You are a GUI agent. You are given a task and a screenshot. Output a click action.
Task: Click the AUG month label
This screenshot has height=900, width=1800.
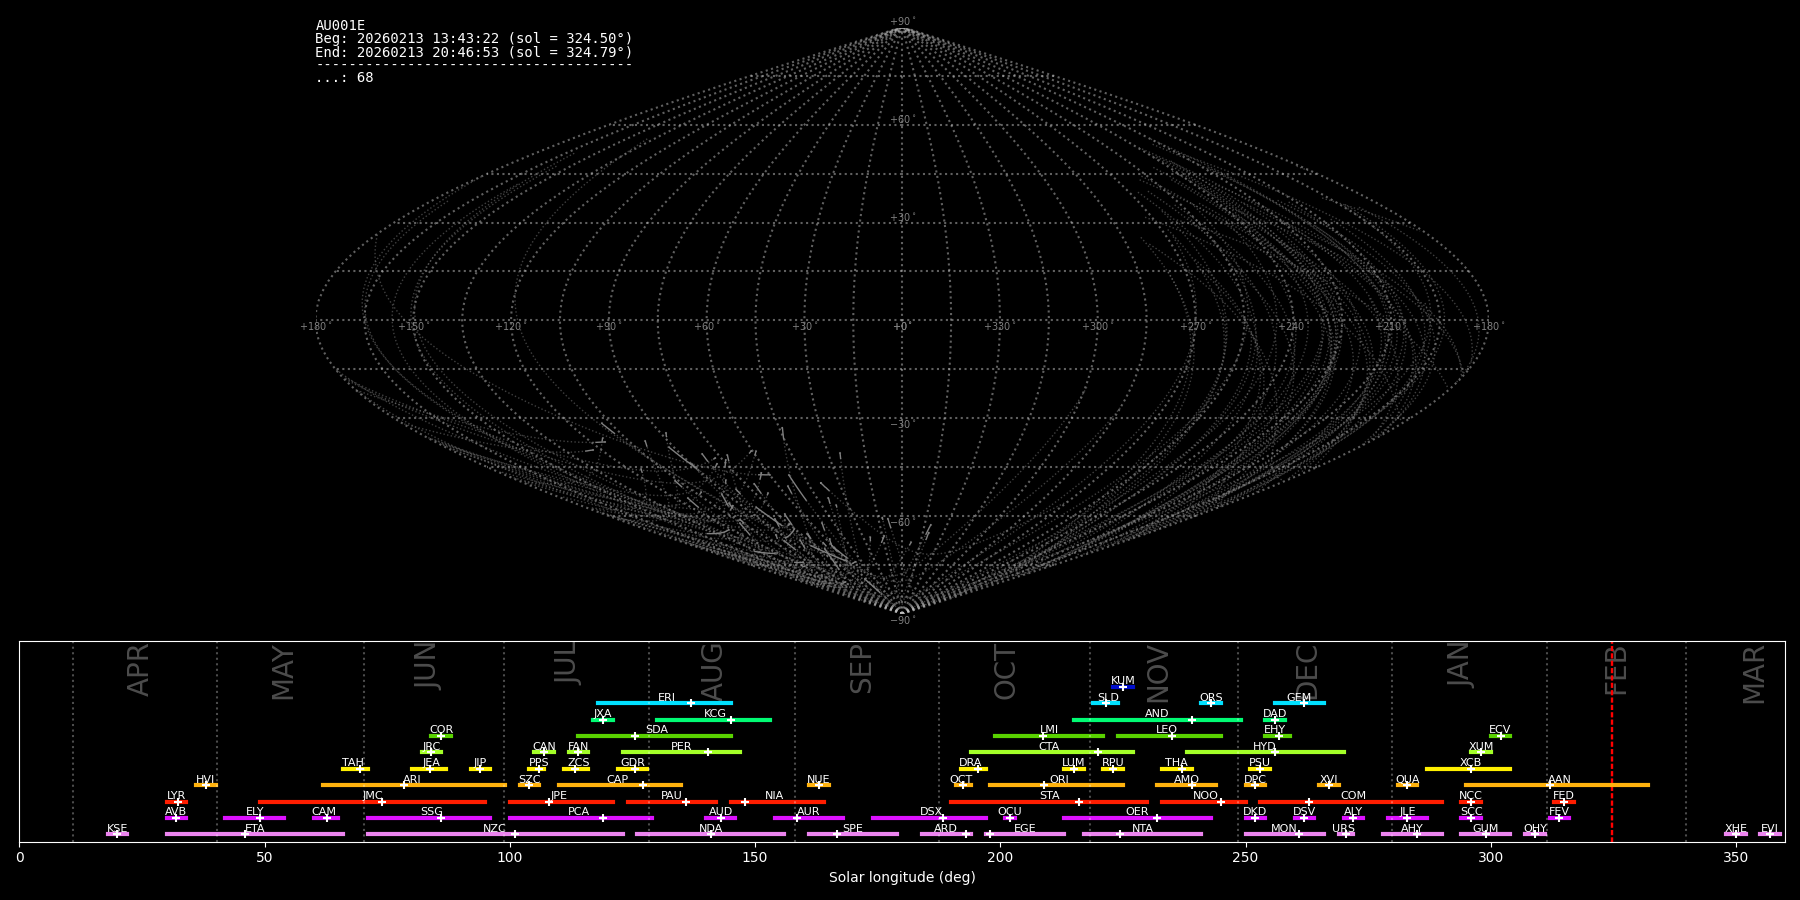712,672
